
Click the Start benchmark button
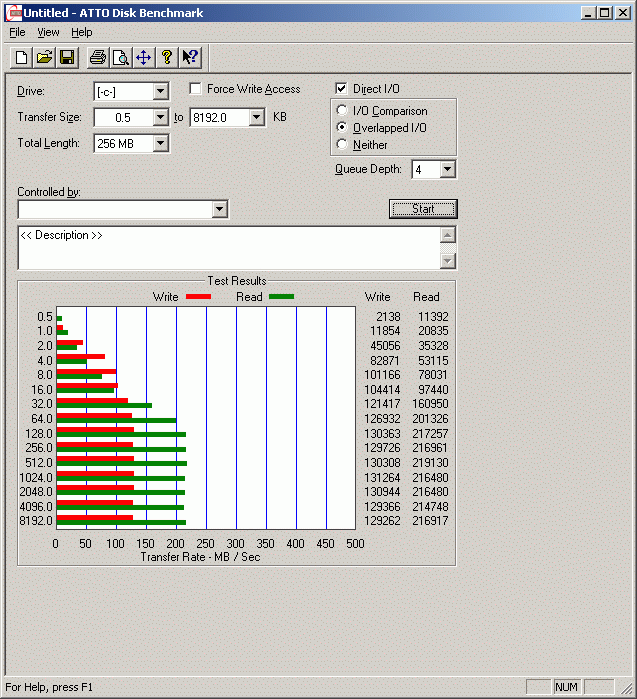tap(423, 209)
